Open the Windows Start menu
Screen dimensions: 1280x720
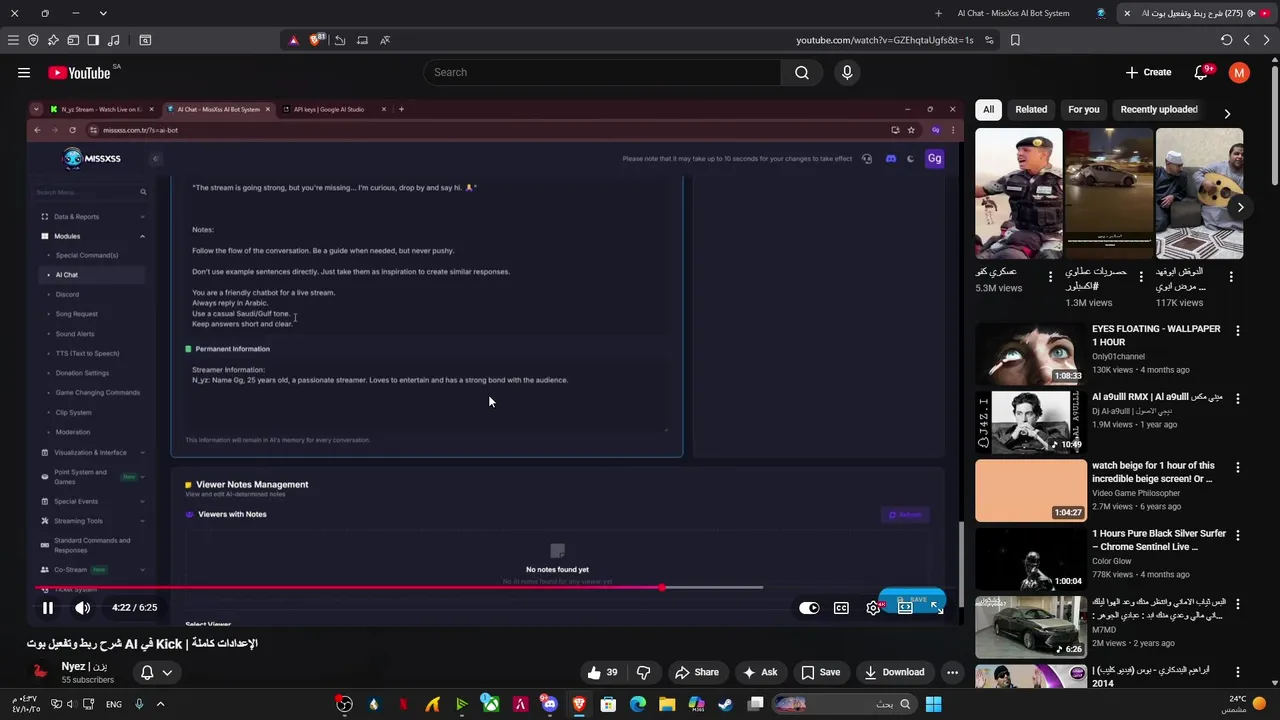click(x=933, y=704)
